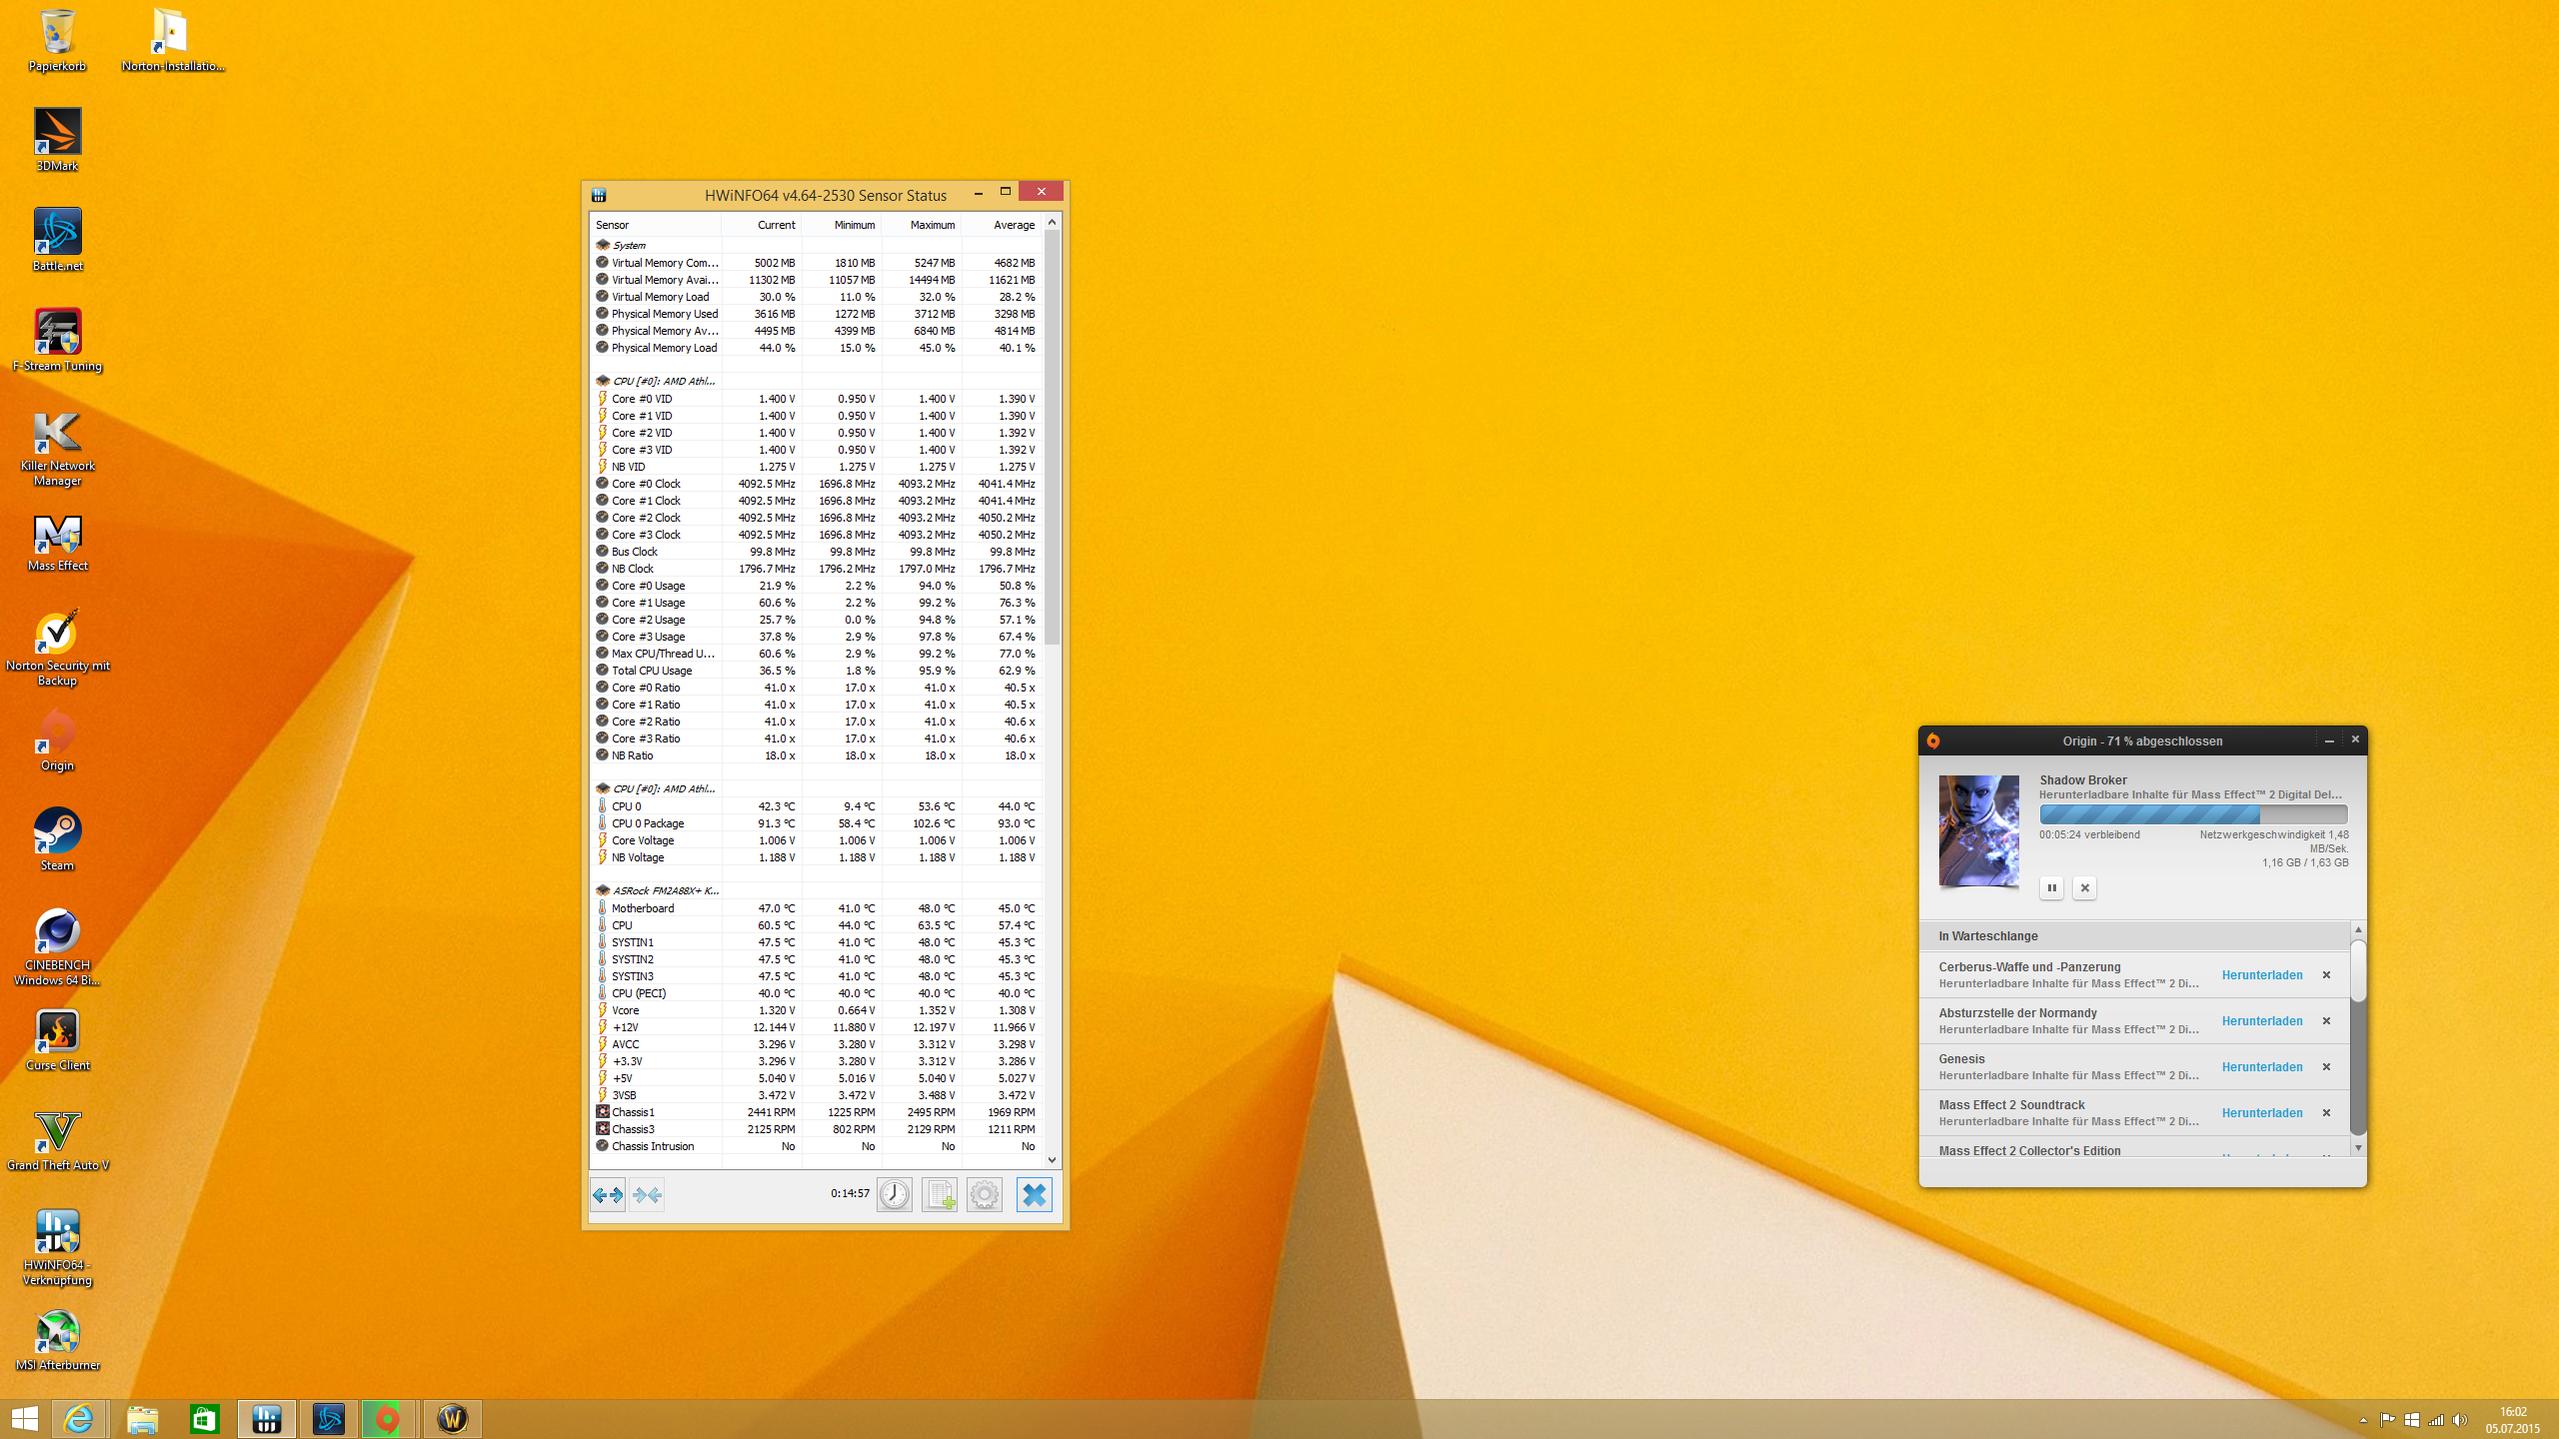Download Cerberus-Waffe und -Panzerung
Image resolution: width=2559 pixels, height=1439 pixels.
pos(2262,975)
